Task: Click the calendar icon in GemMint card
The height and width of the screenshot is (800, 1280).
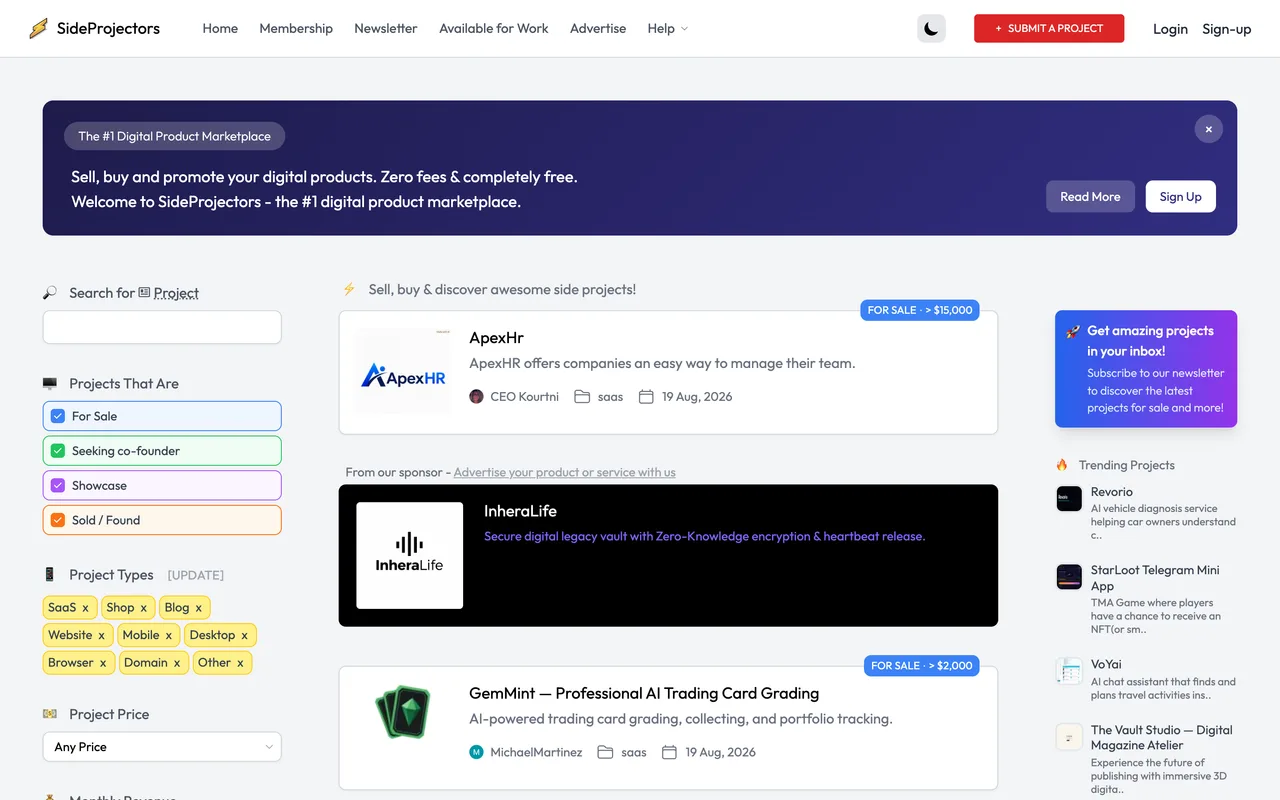Action: [670, 752]
